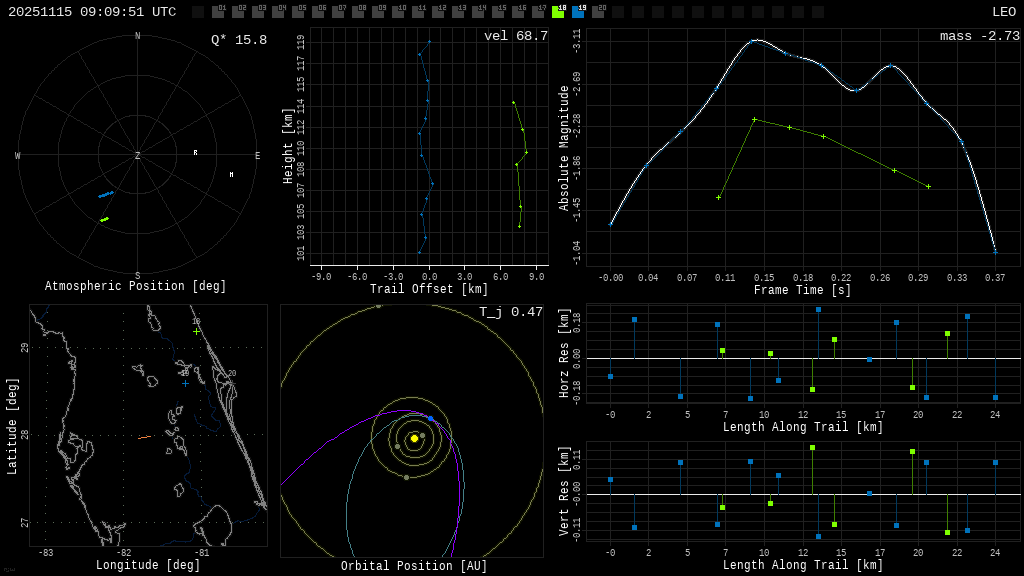Click the M marker on the polar plot

click(x=231, y=175)
